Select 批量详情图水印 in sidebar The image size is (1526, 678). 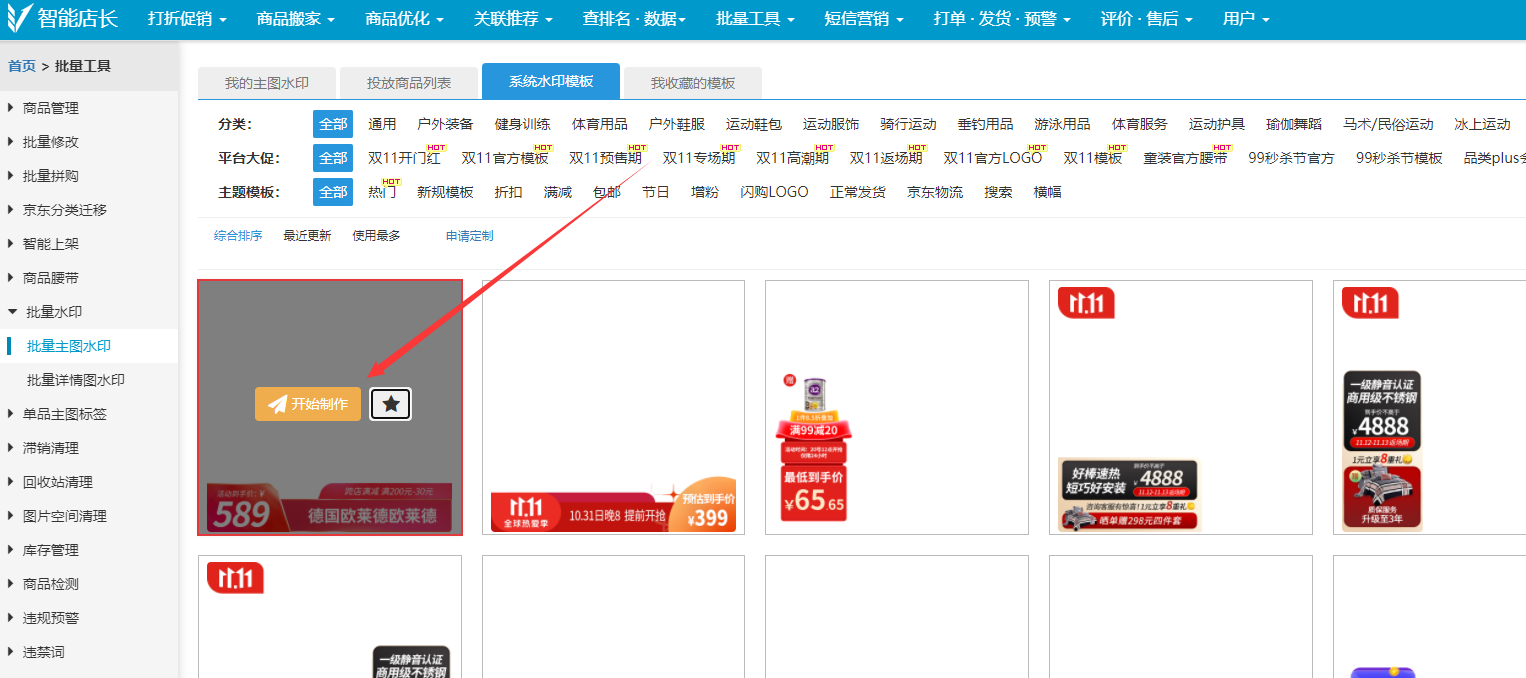click(x=76, y=380)
